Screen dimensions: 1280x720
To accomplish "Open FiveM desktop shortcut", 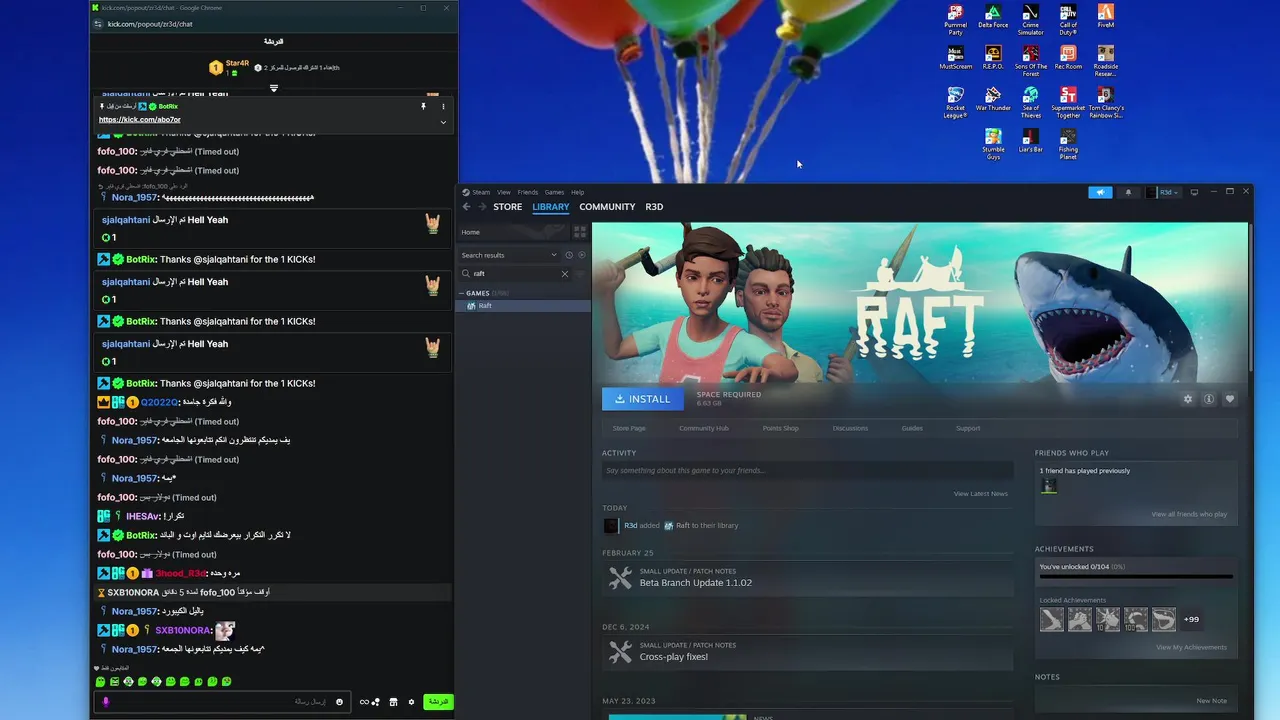I will point(1105,17).
